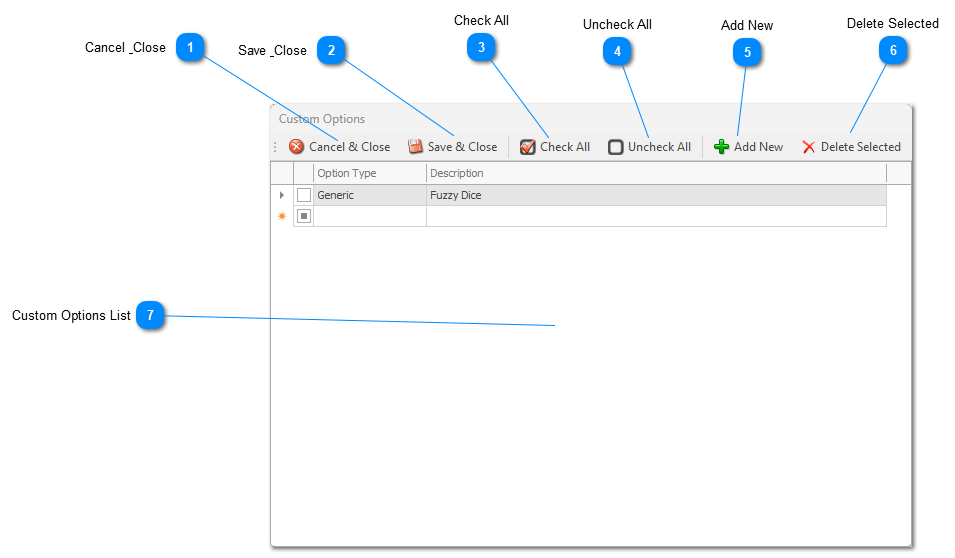Click the Cancel & Close button label

pyautogui.click(x=350, y=147)
